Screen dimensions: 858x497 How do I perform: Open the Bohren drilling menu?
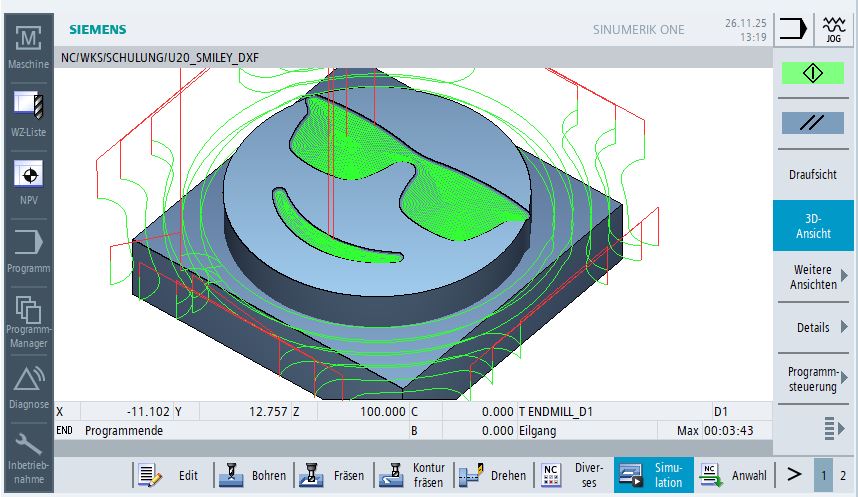coord(252,476)
